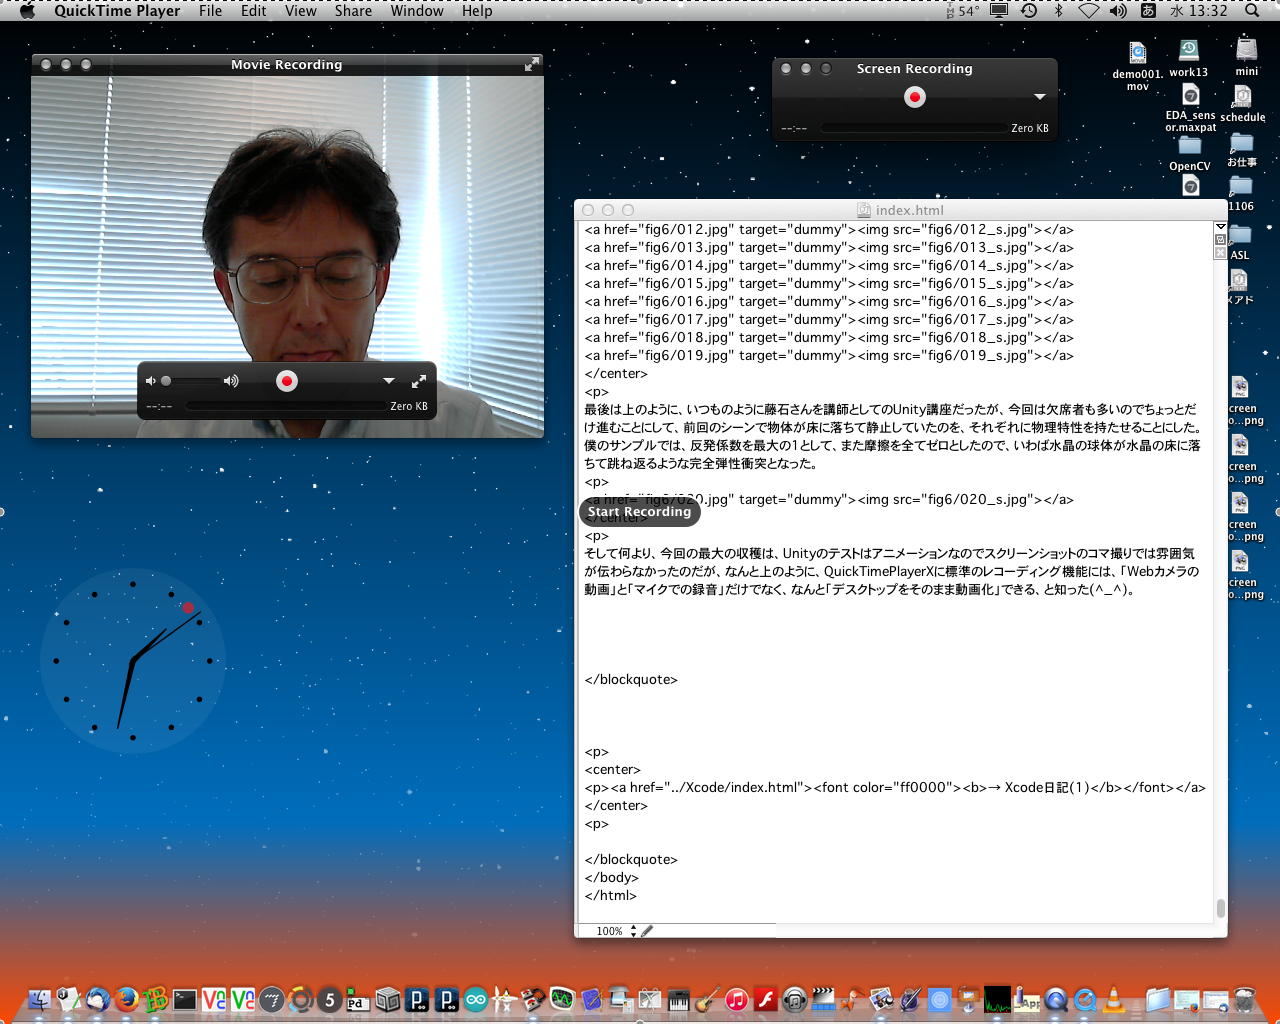
Task: Enter fullscreen from Movie Recording control bar
Action: tap(419, 381)
